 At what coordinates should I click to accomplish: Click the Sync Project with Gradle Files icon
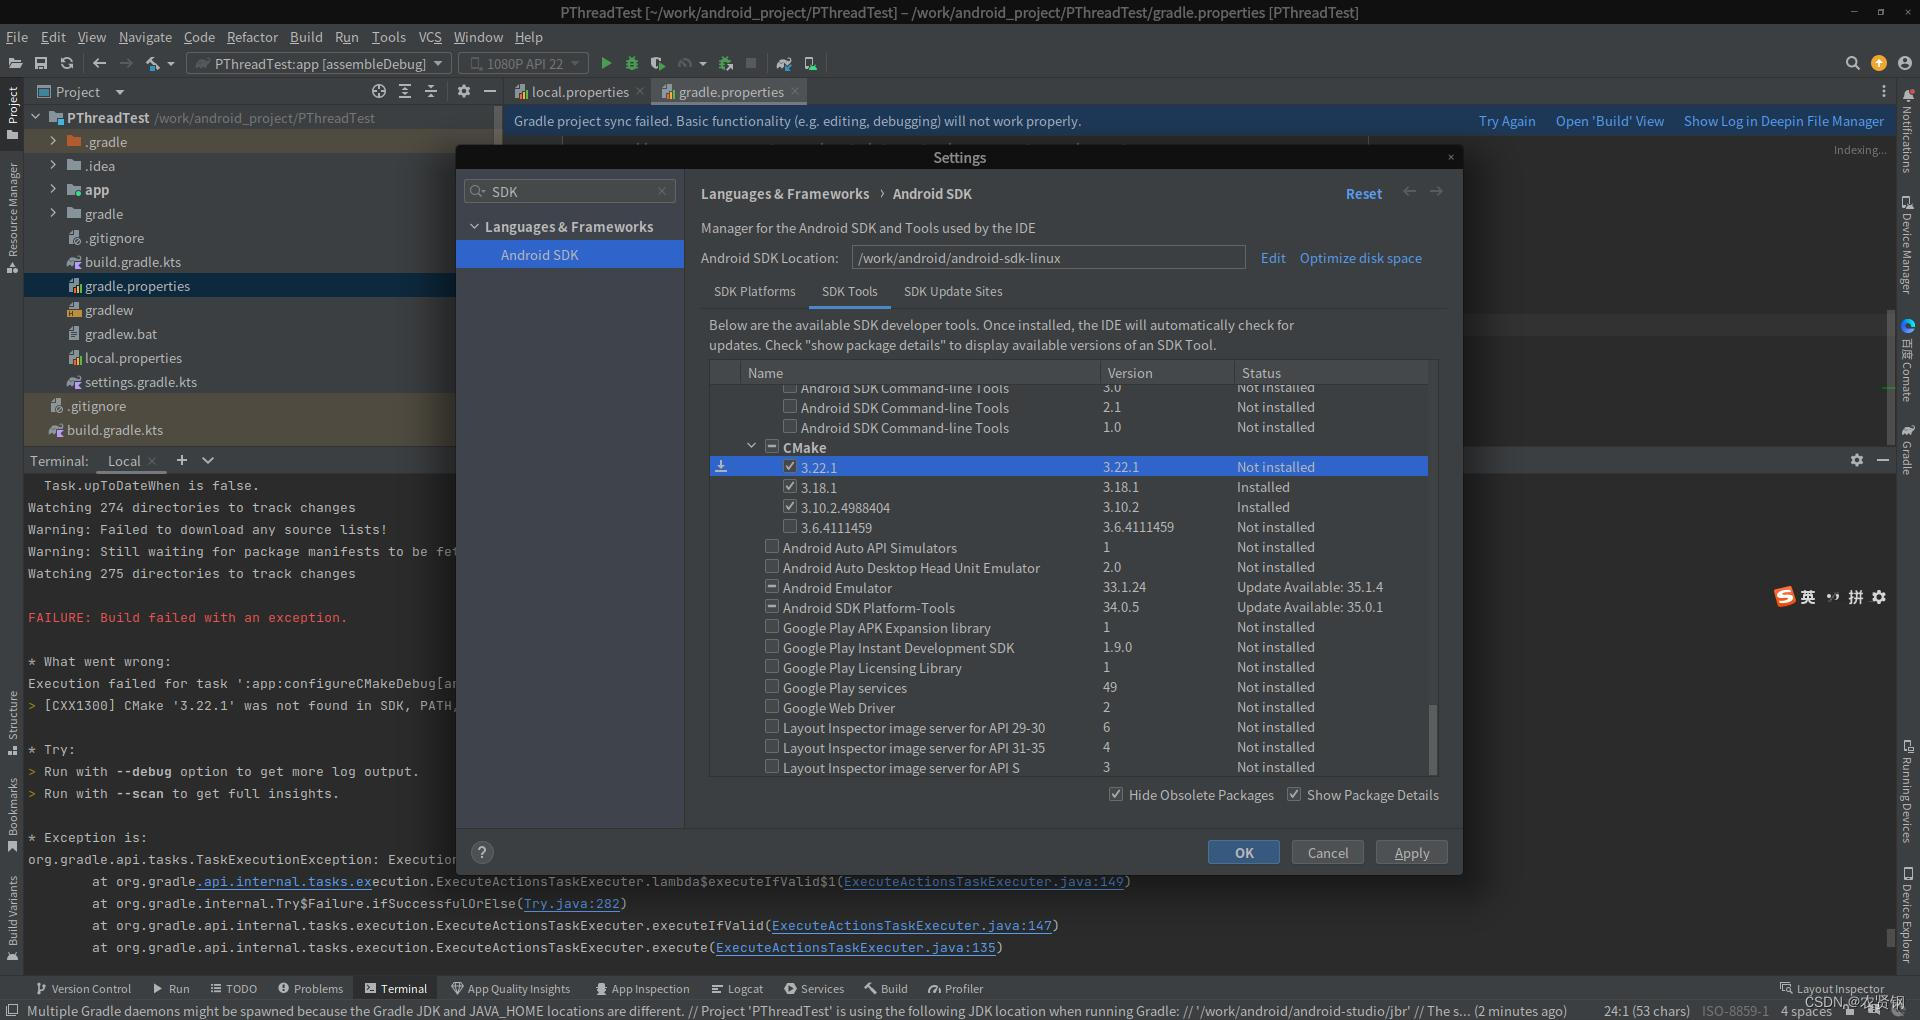(x=784, y=63)
